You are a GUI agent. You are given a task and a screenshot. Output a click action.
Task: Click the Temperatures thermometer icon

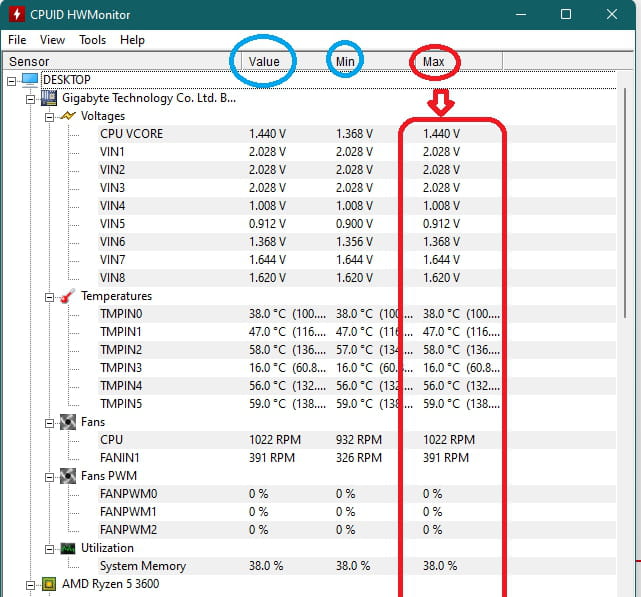pyautogui.click(x=68, y=296)
